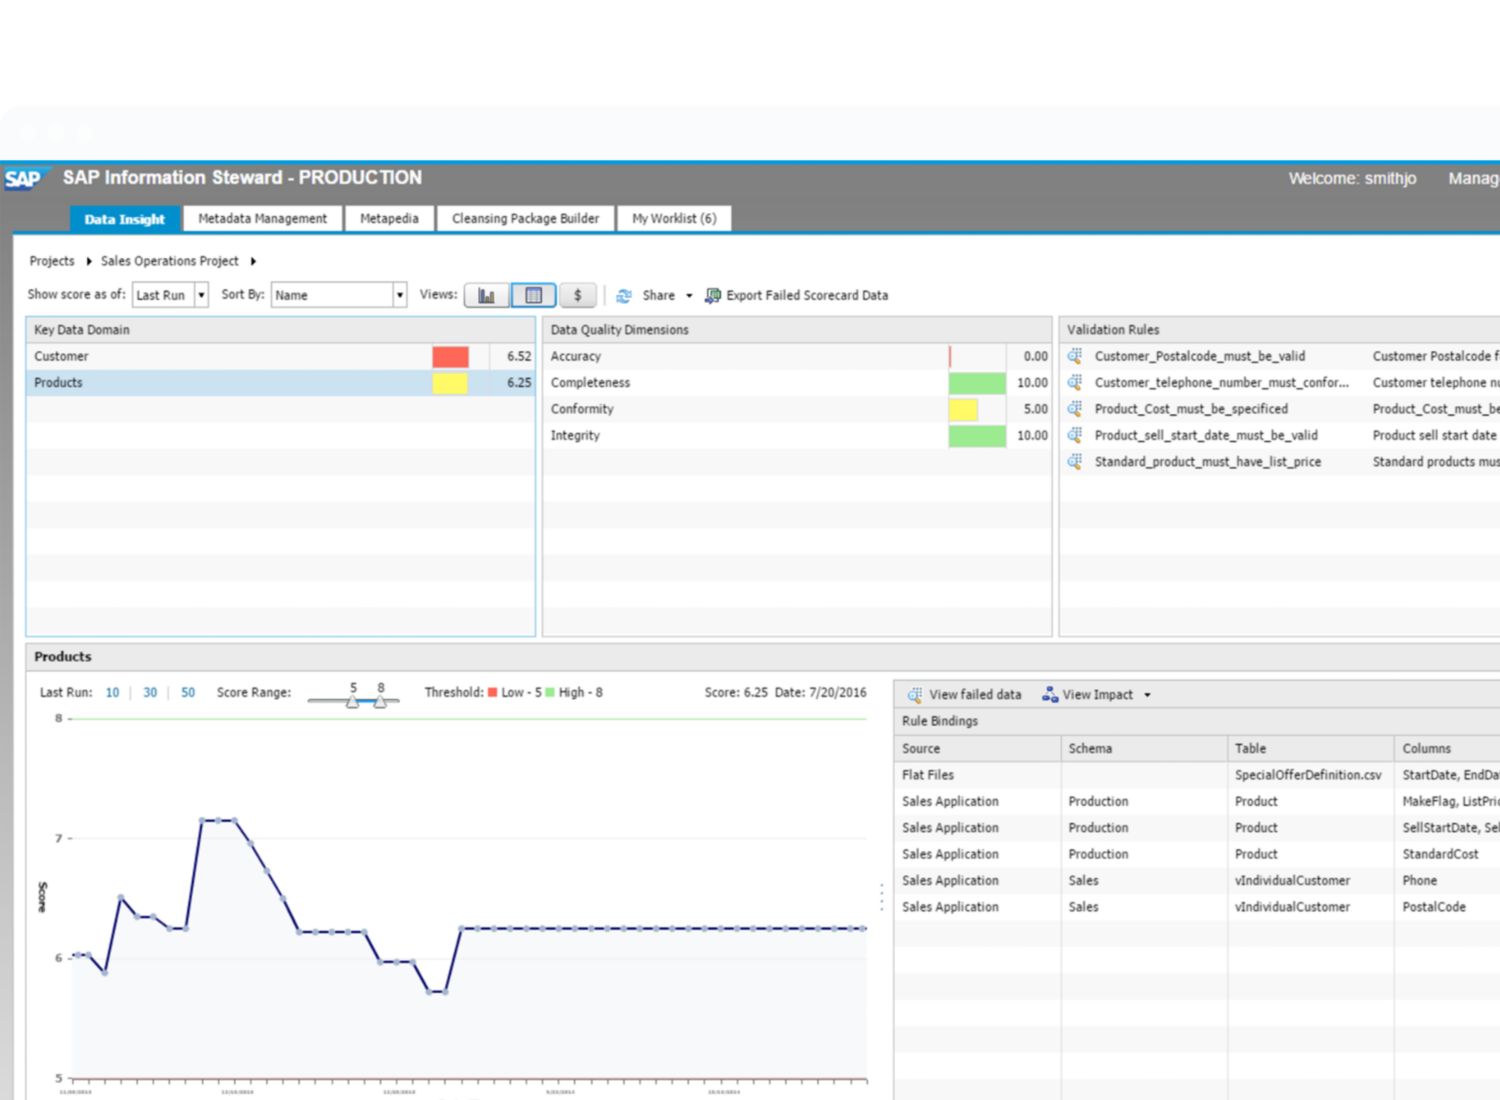Click Export Failed Scorecard Data icon
This screenshot has width=1500, height=1100.
[713, 295]
